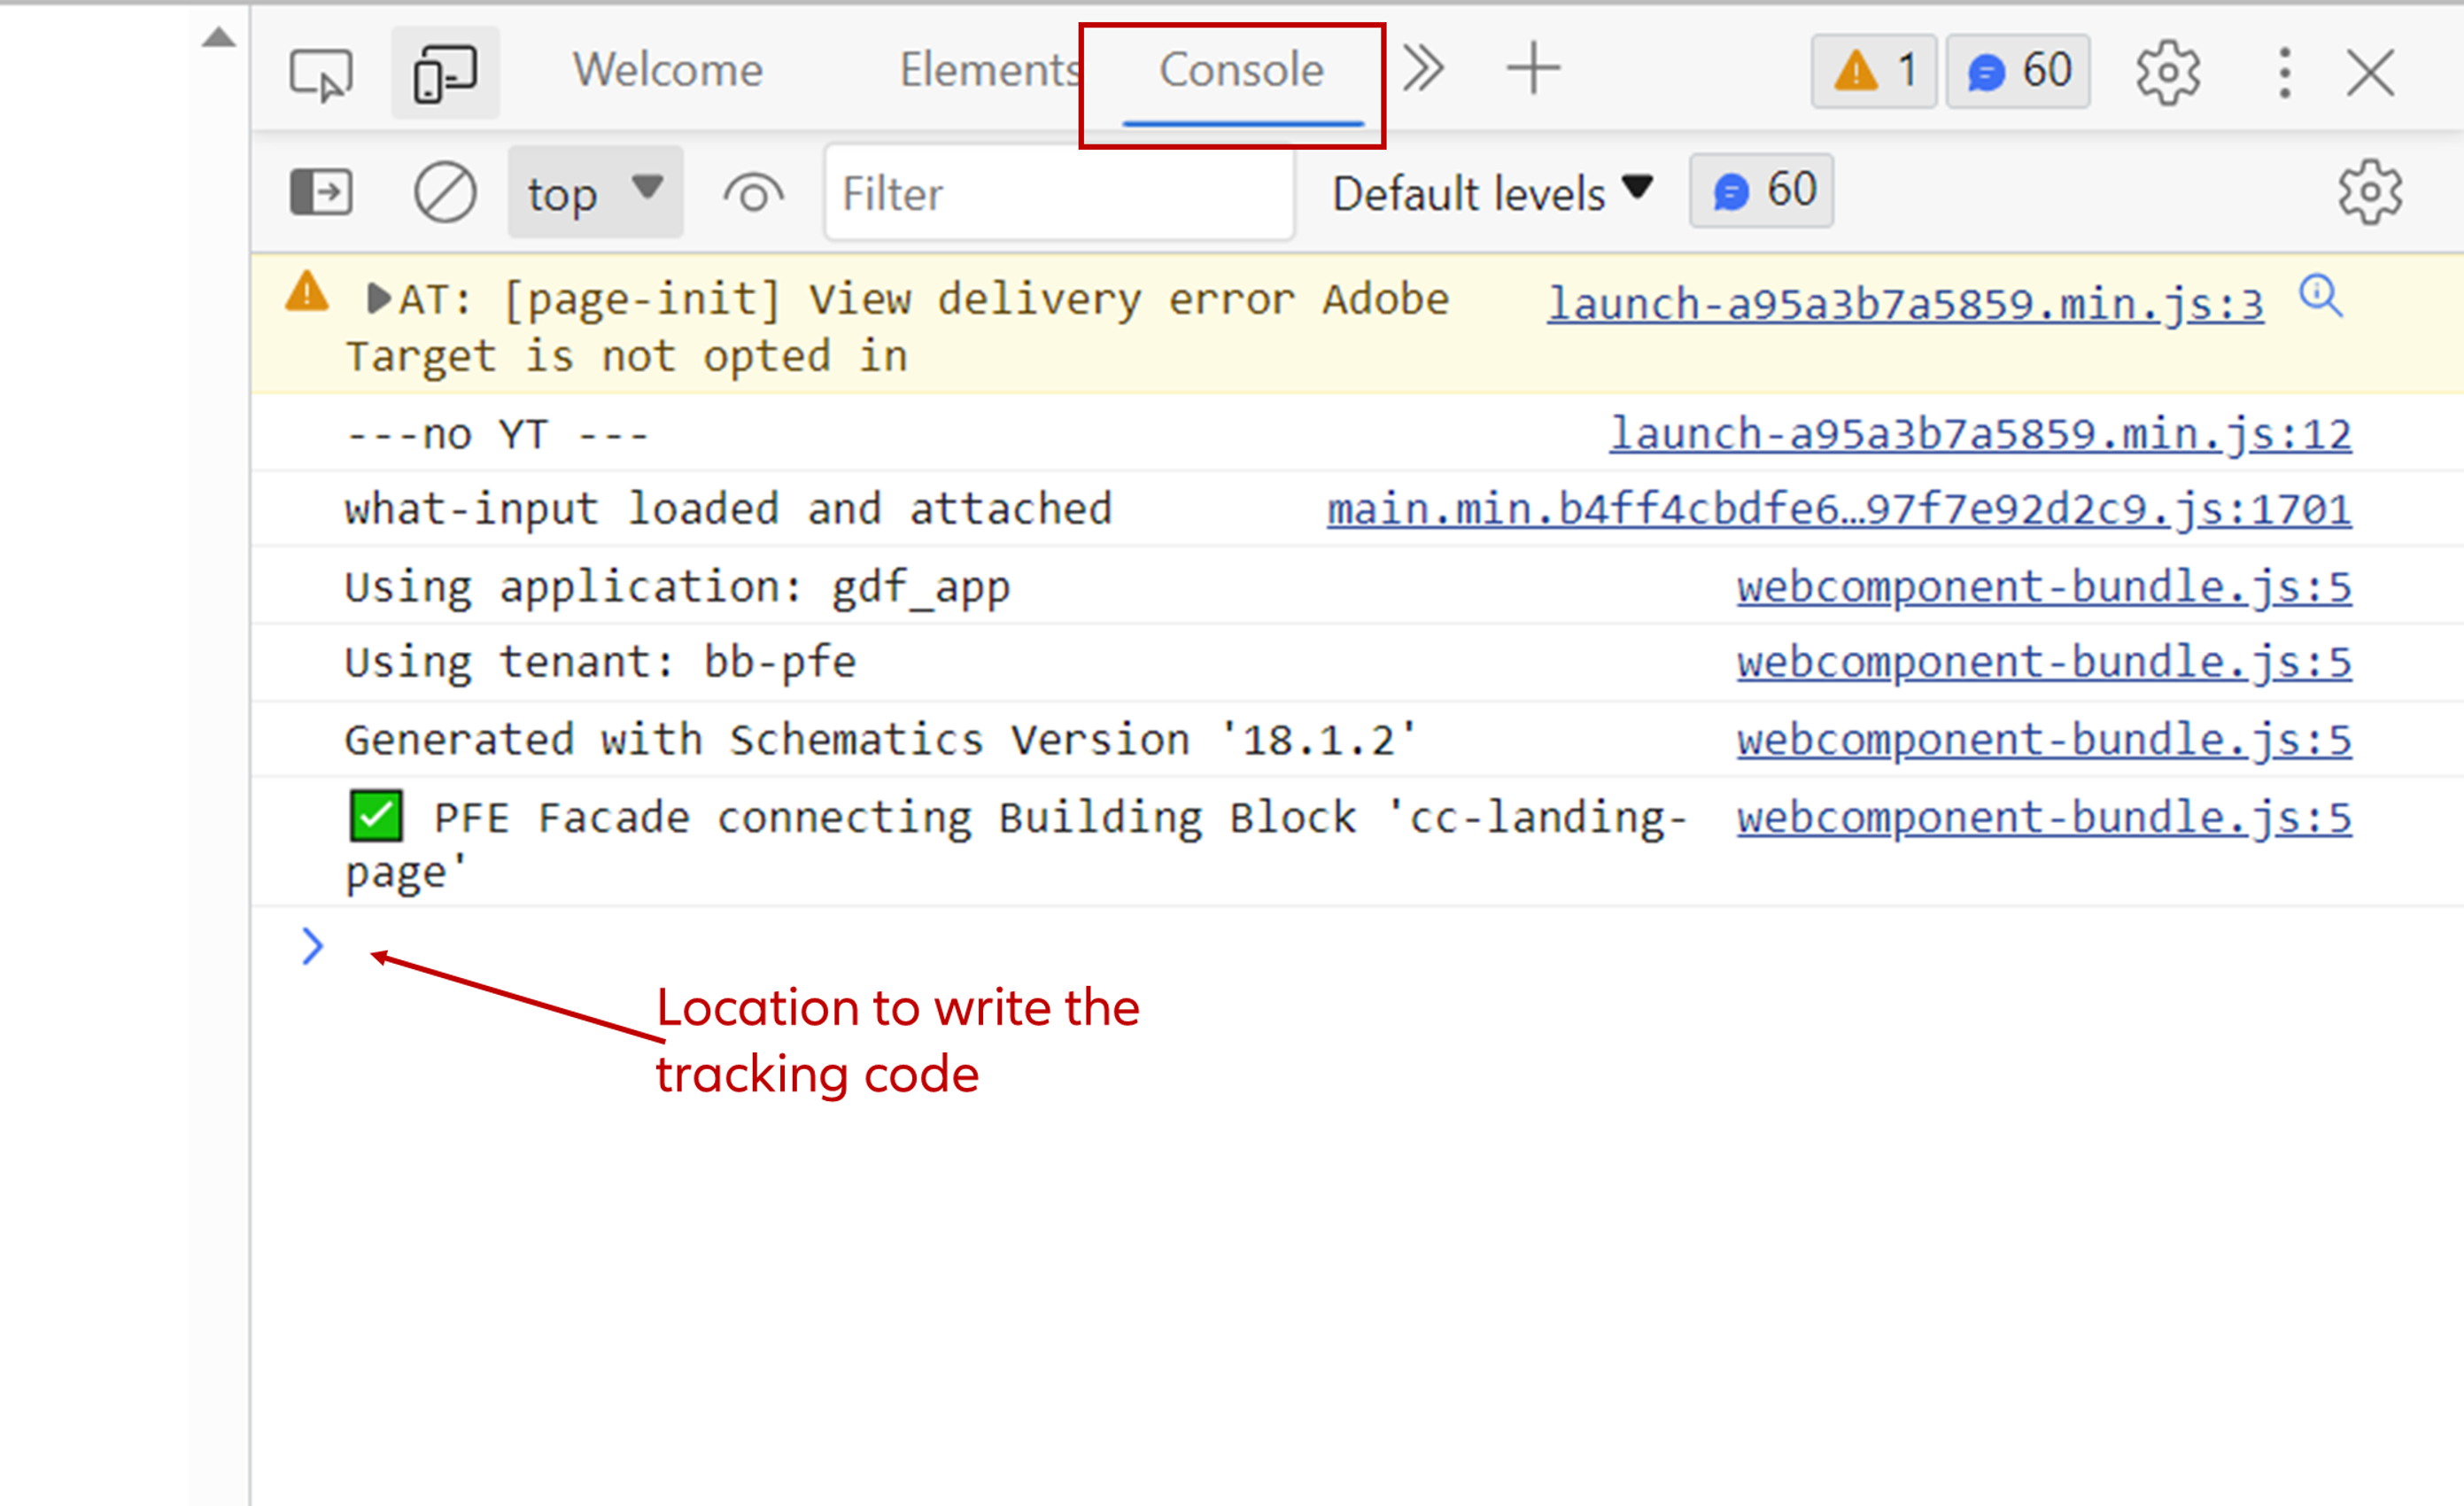This screenshot has width=2464, height=1506.
Task: Toggle device emulation mode
Action: pos(445,73)
